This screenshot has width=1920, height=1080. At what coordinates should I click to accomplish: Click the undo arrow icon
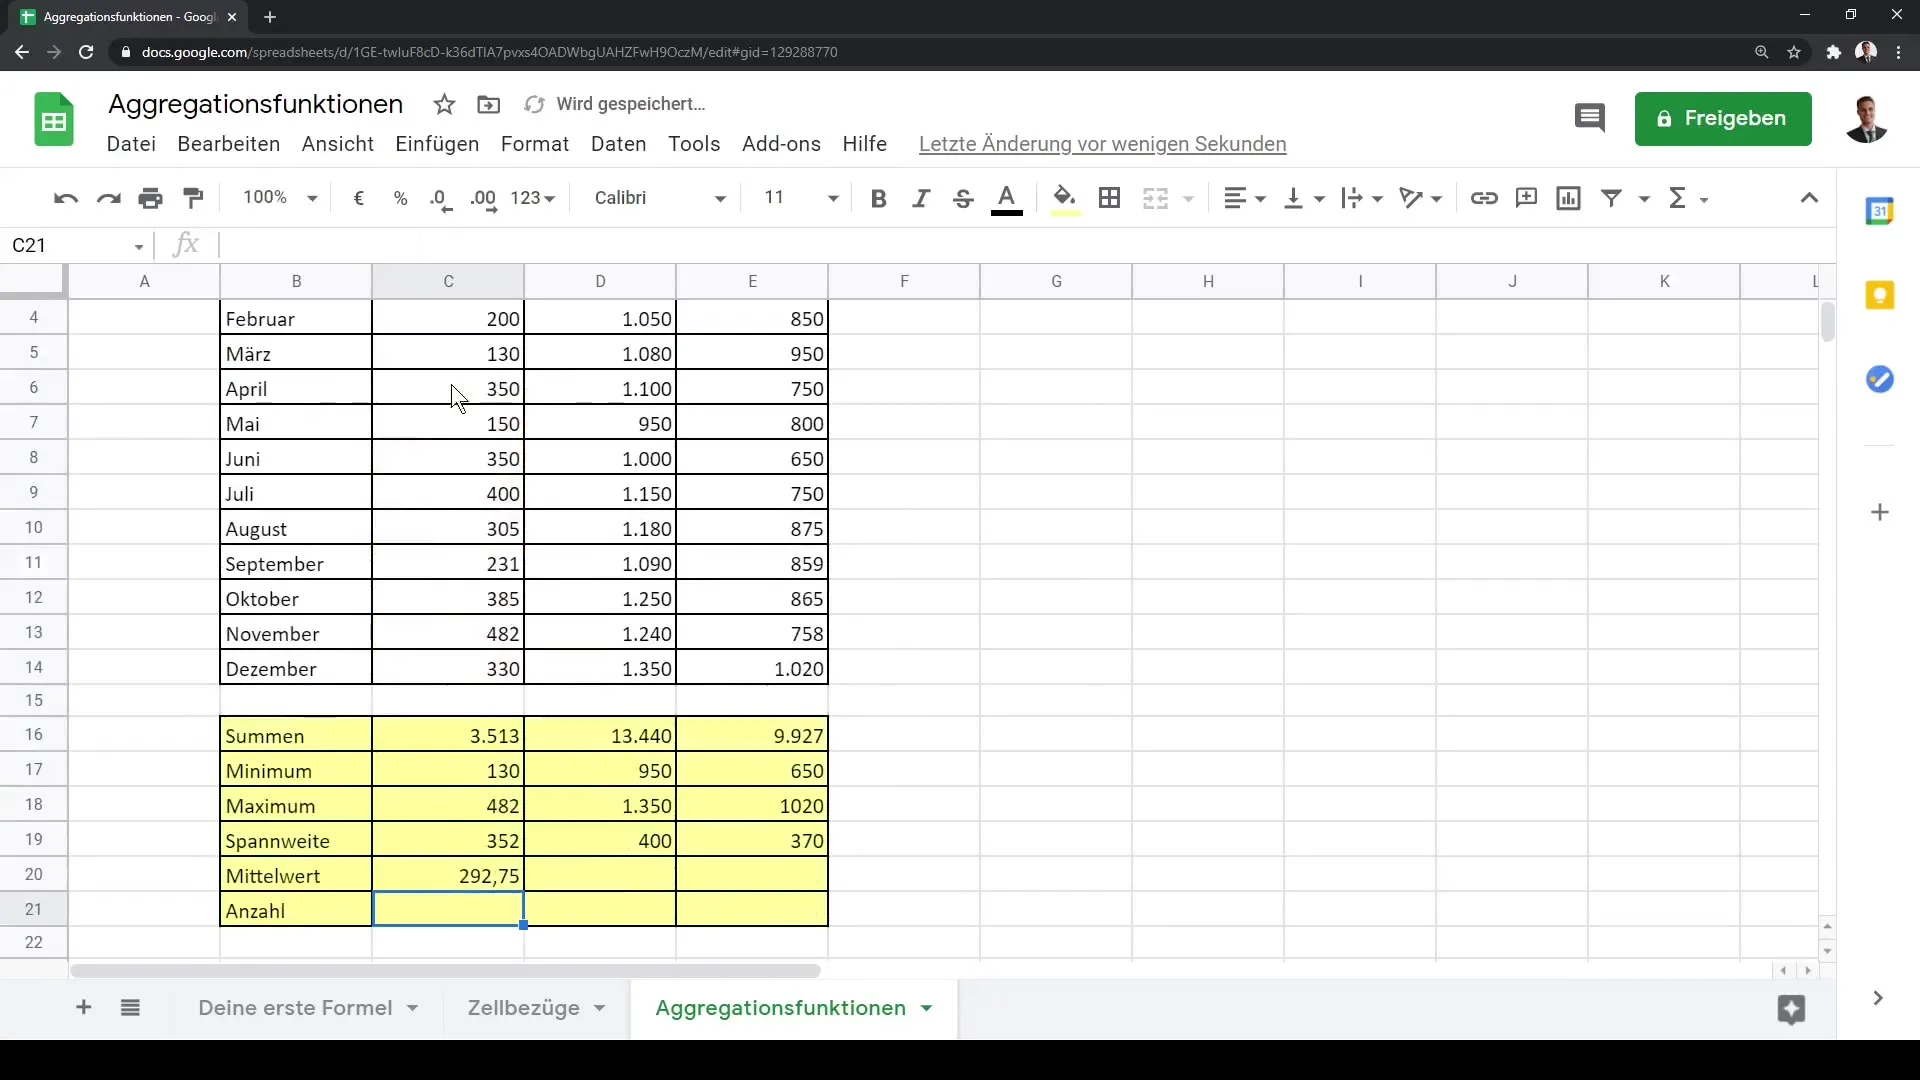point(66,198)
